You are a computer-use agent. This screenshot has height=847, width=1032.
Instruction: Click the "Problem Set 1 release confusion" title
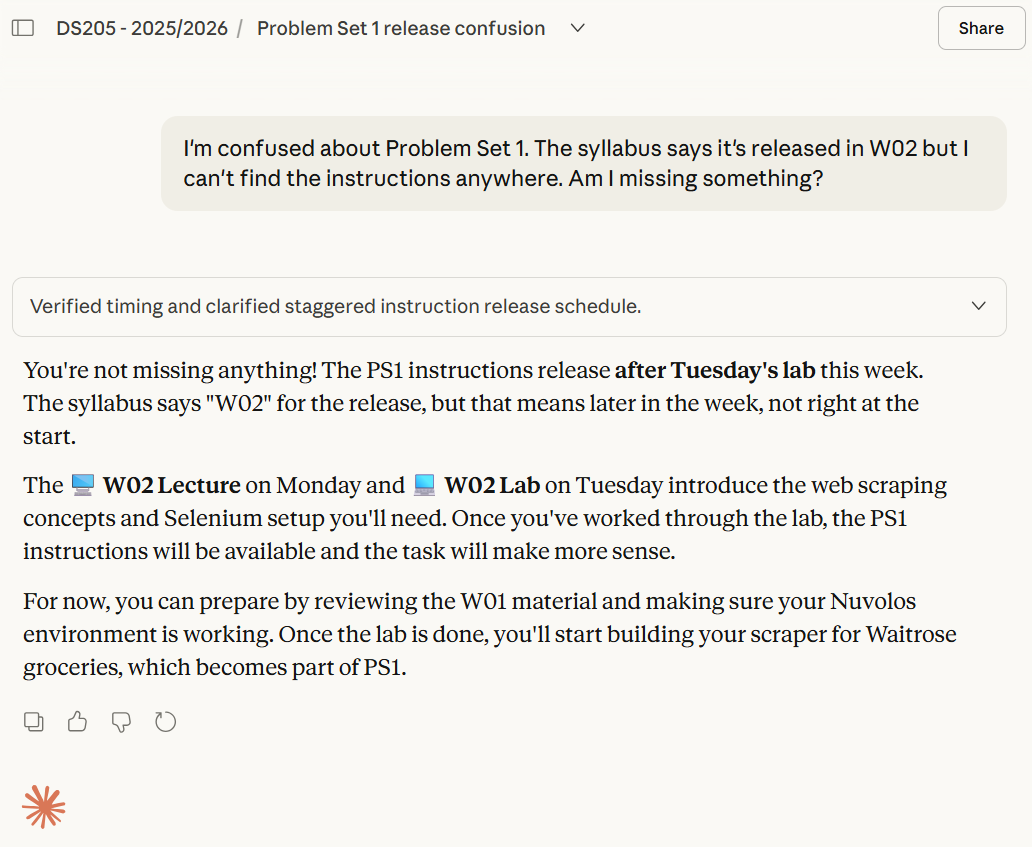(x=401, y=28)
